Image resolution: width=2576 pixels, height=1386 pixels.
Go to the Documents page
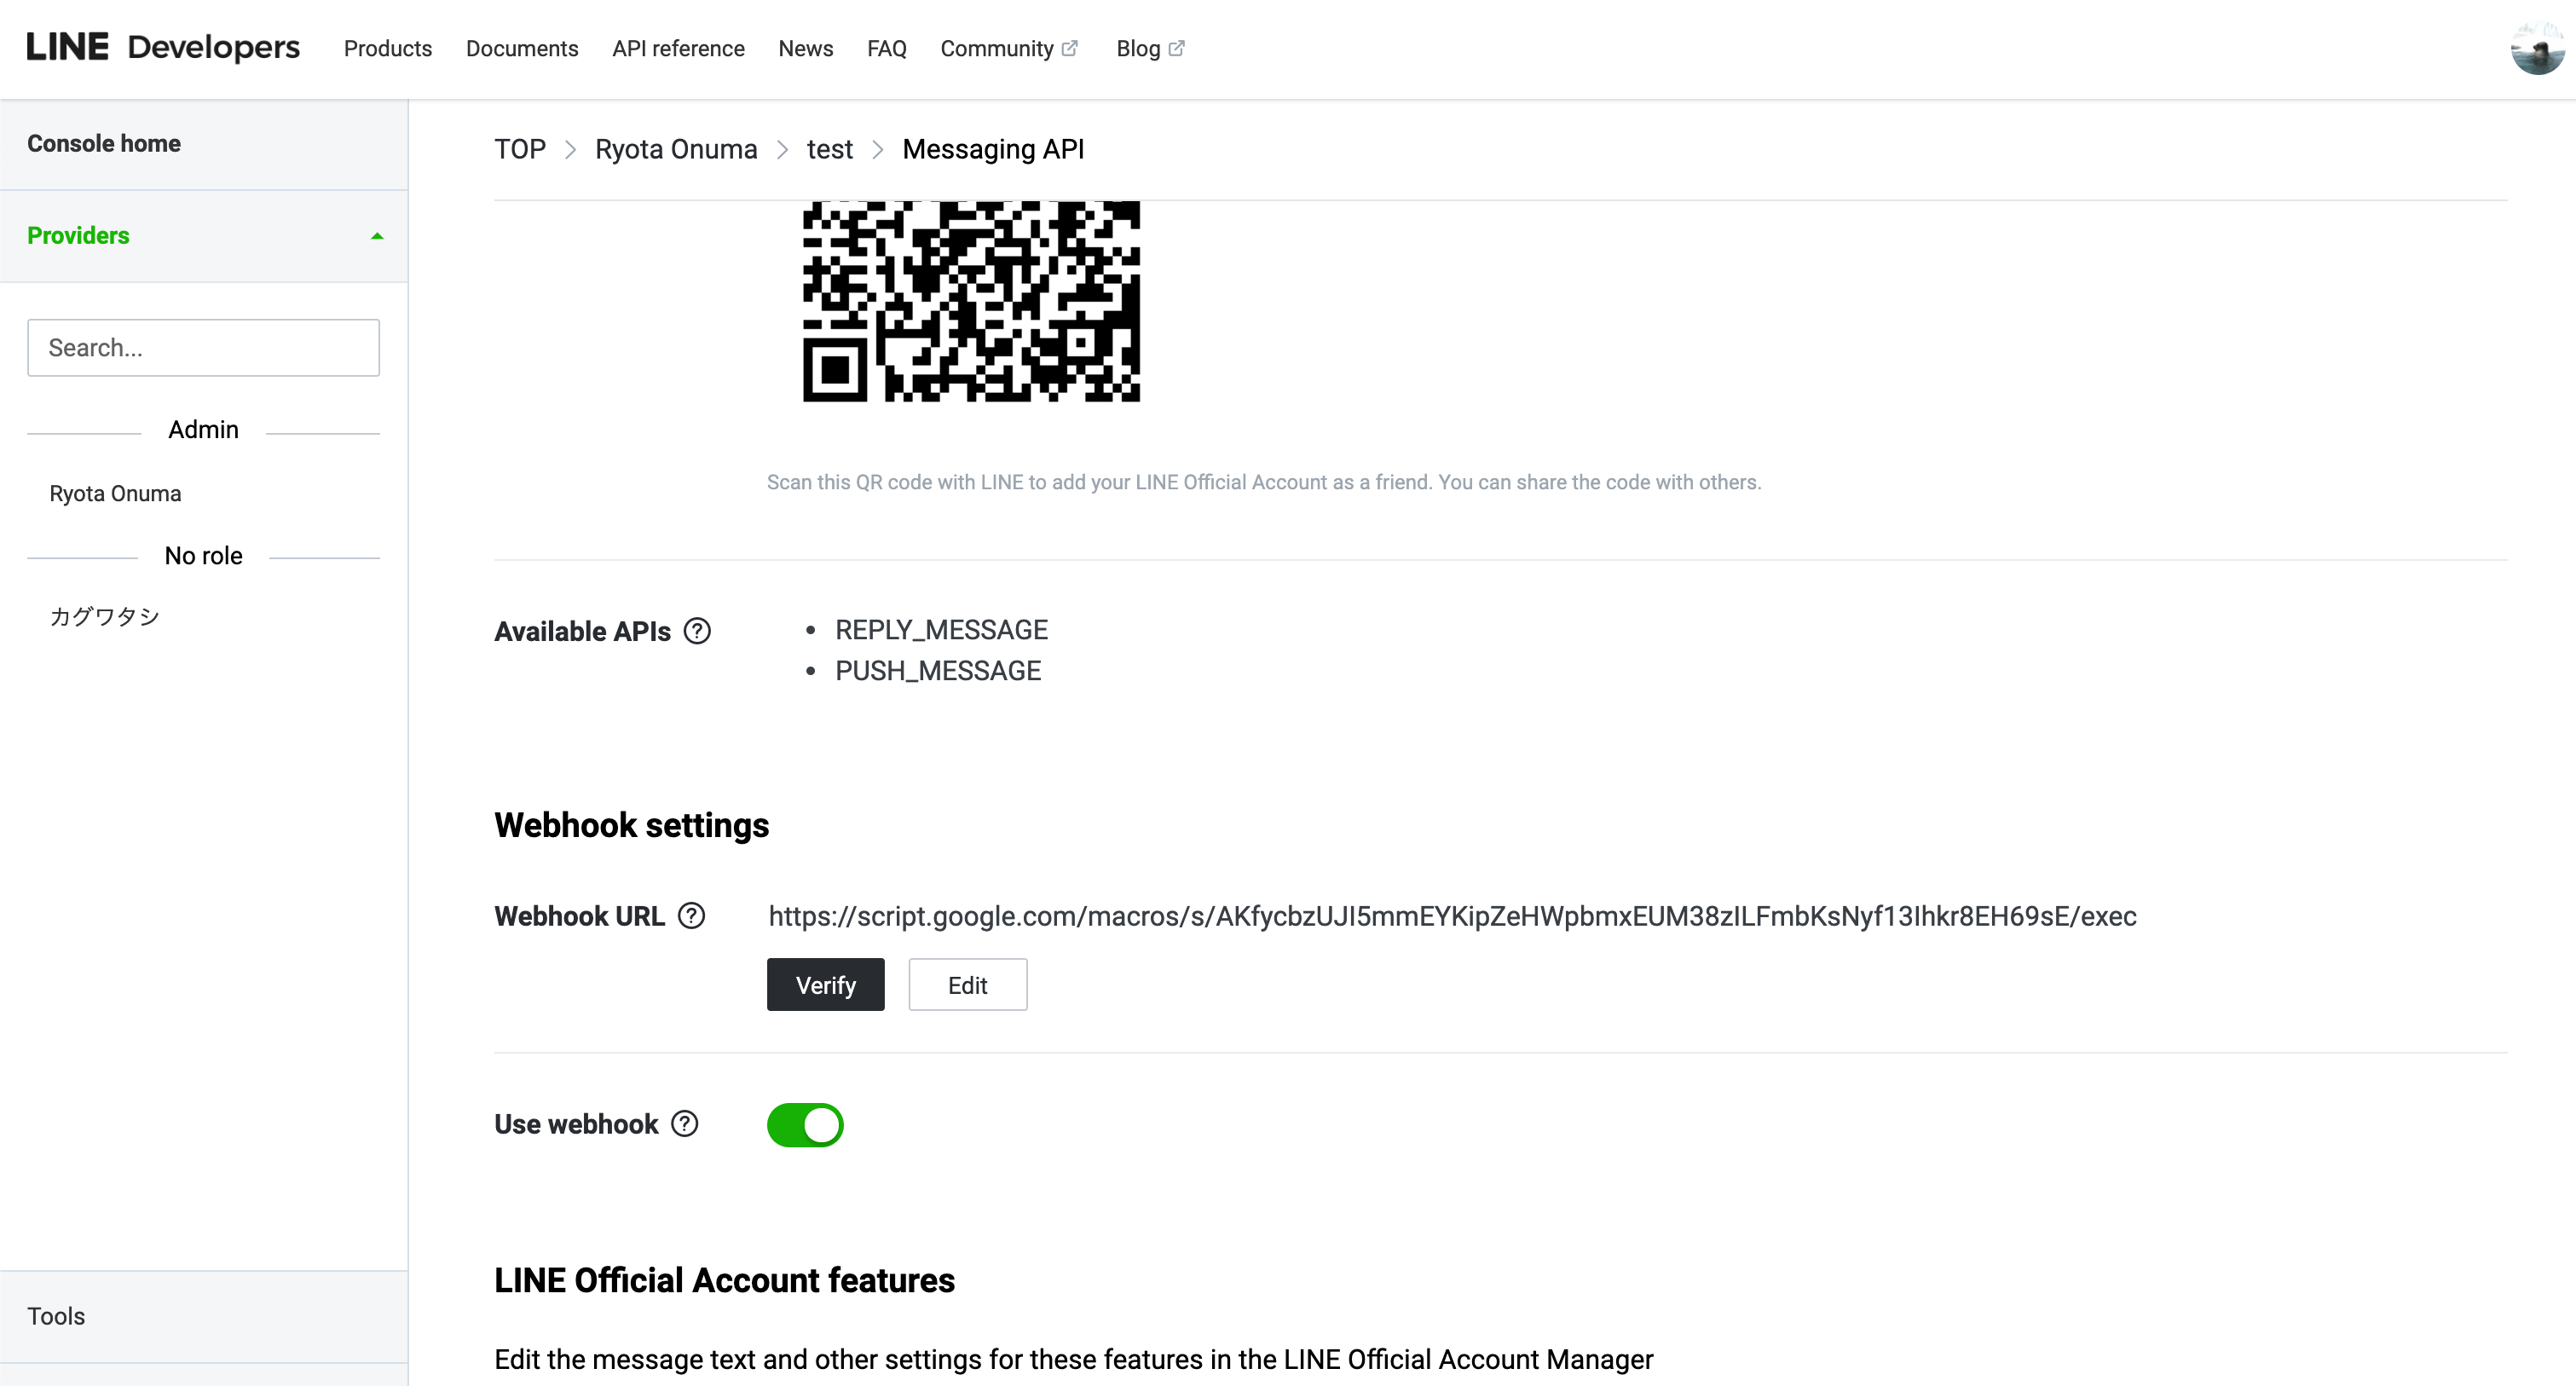522,48
